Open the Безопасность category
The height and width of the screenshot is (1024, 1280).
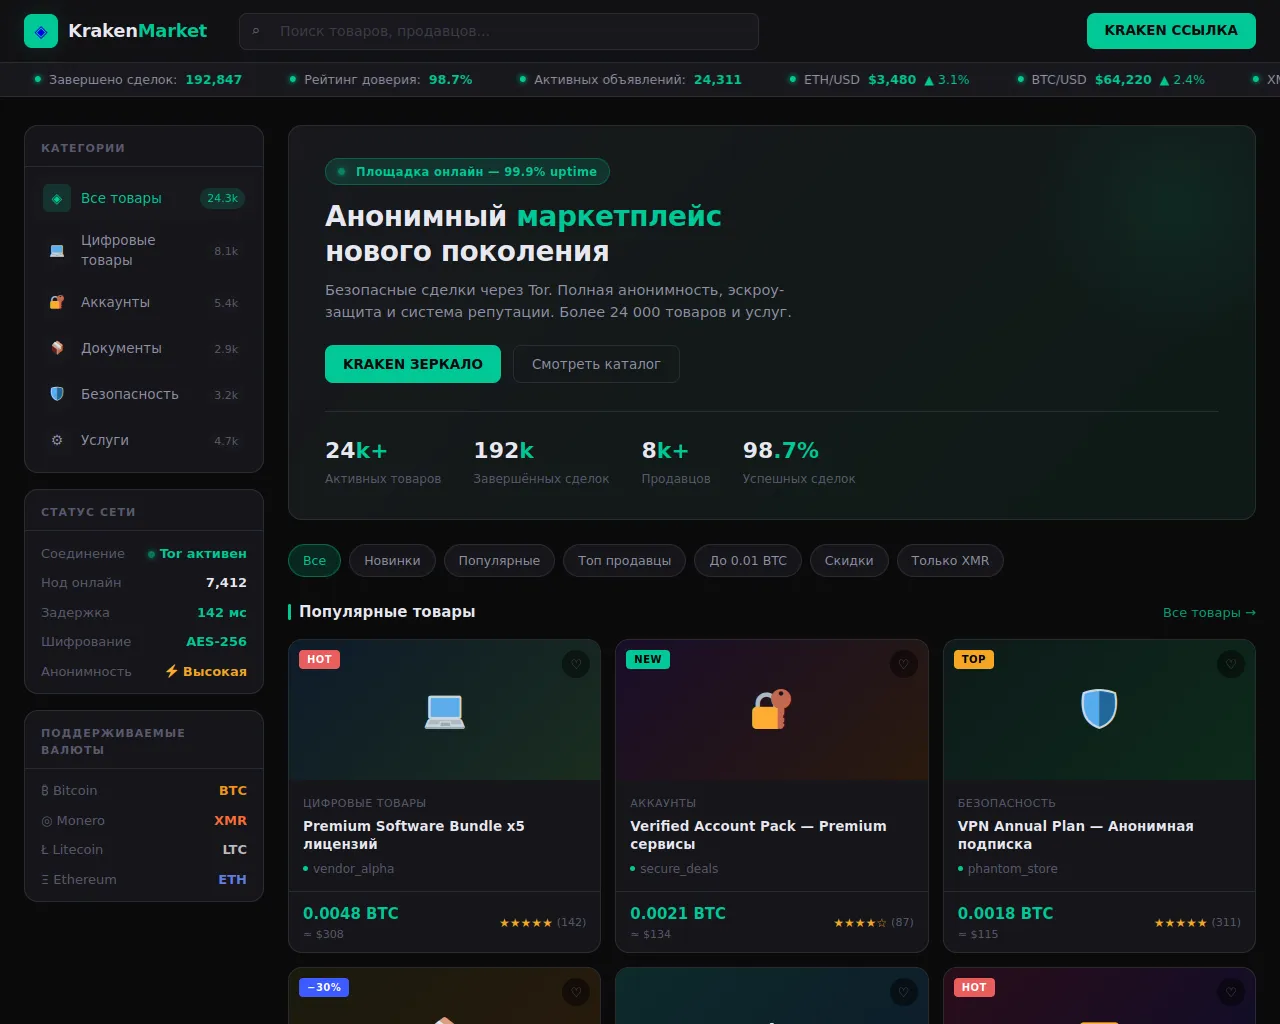[144, 394]
